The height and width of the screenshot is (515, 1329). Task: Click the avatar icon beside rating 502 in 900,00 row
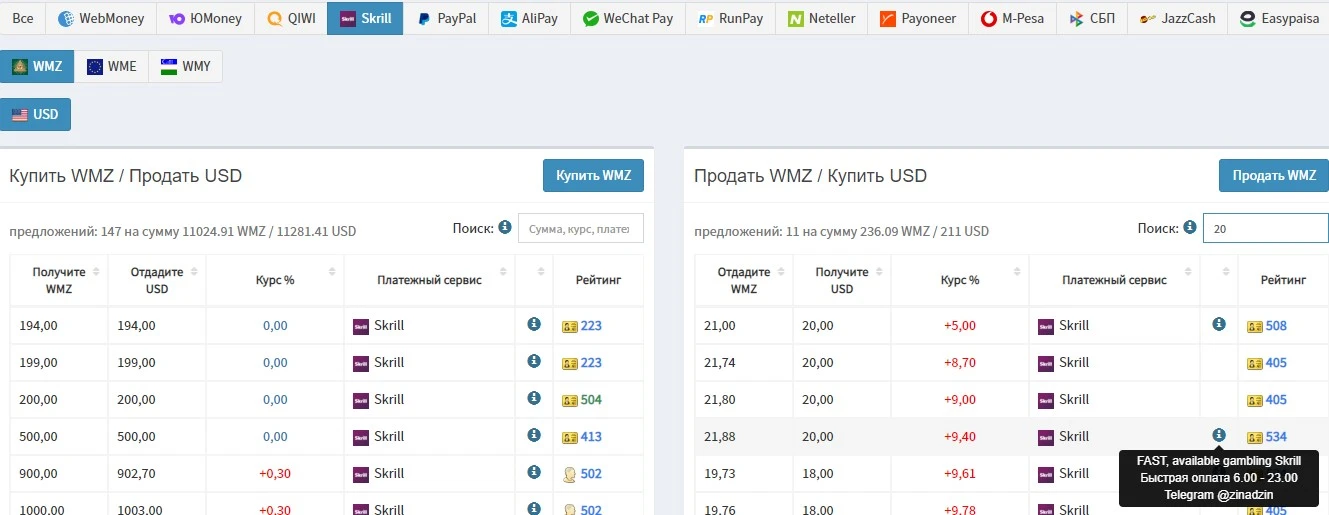[570, 474]
